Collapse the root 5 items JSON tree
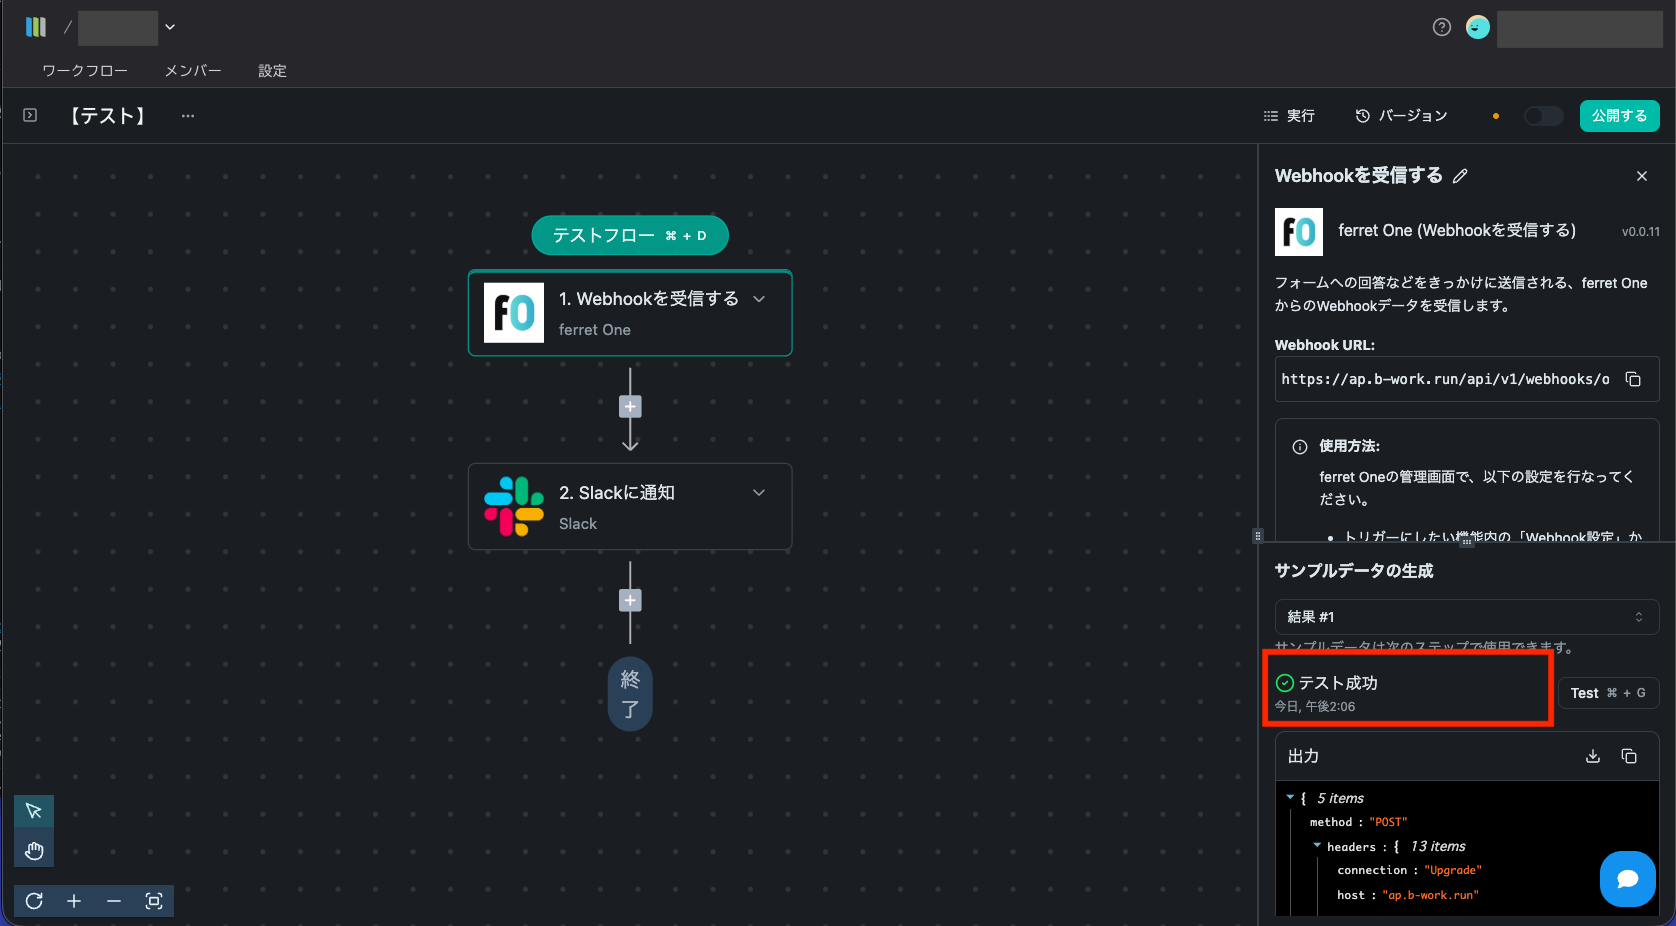This screenshot has height=926, width=1676. 1290,797
